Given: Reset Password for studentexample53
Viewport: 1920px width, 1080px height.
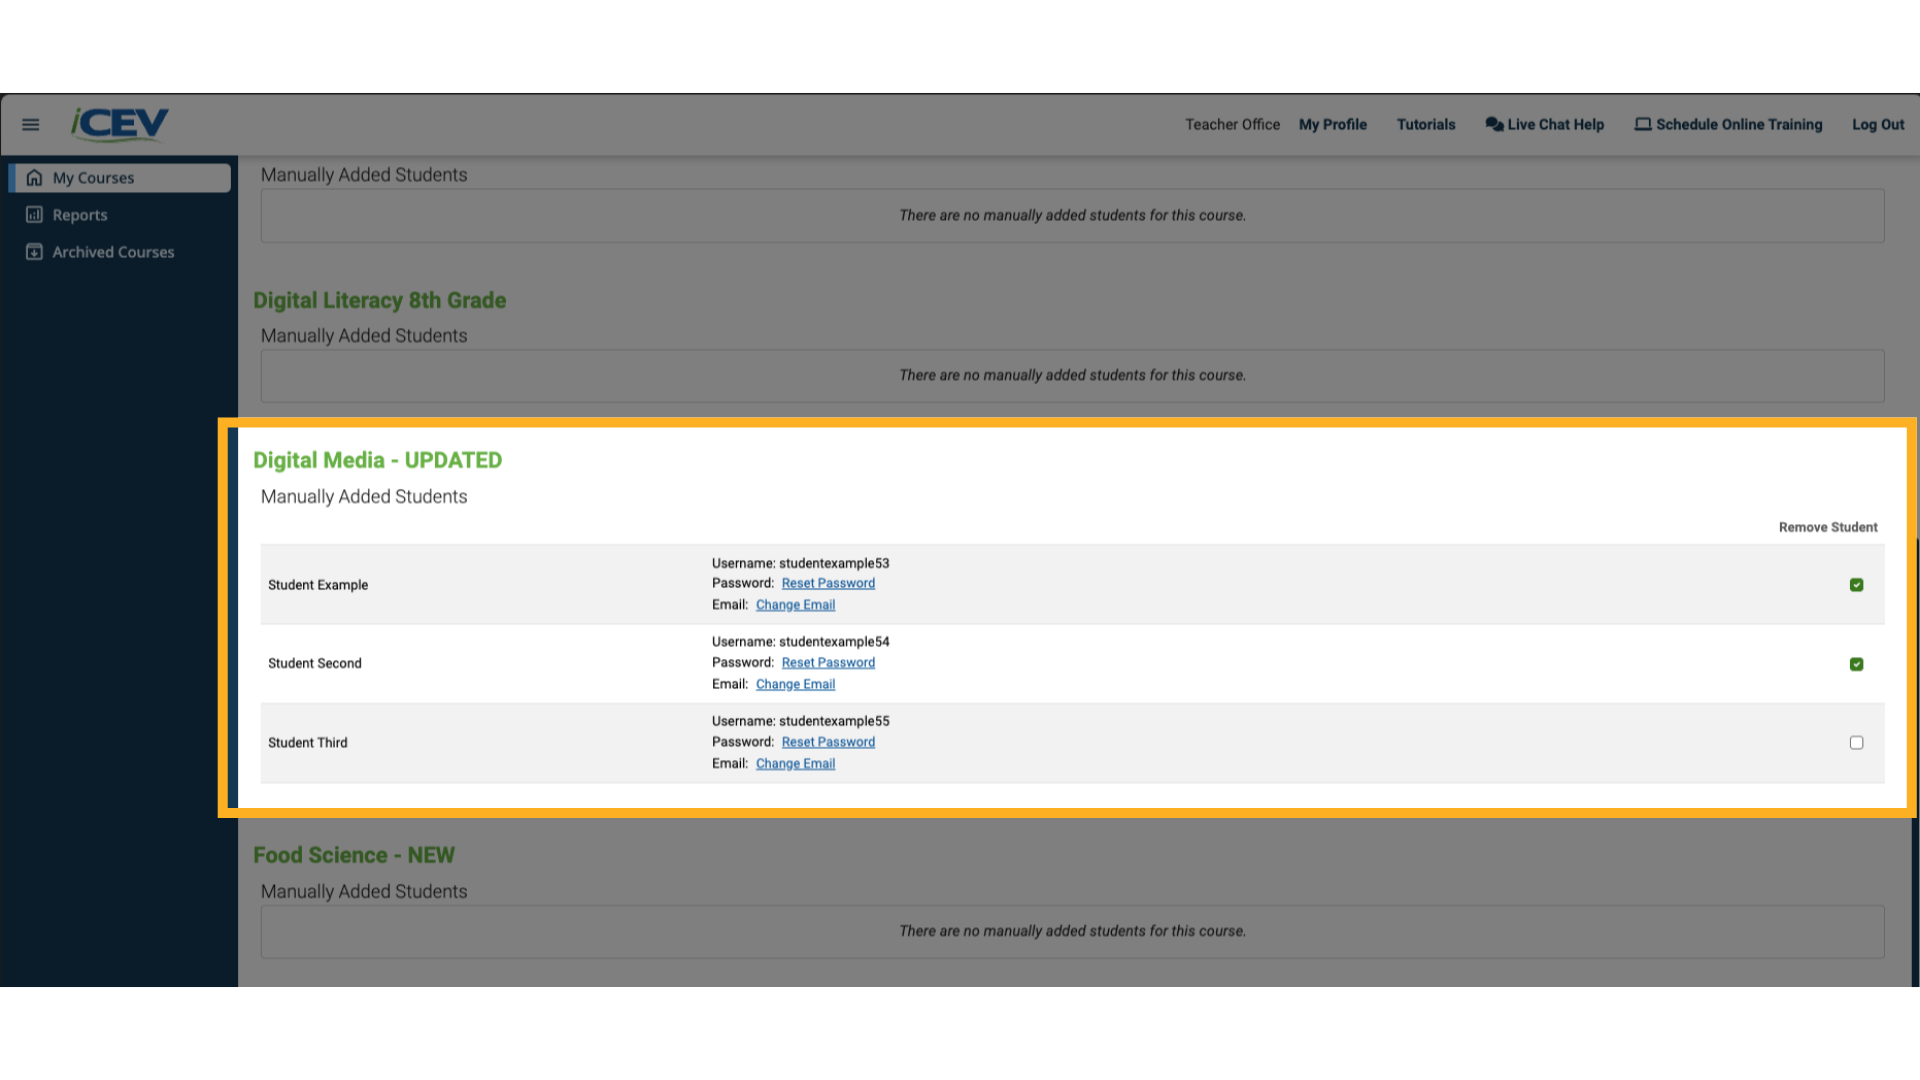Looking at the screenshot, I should click(828, 583).
